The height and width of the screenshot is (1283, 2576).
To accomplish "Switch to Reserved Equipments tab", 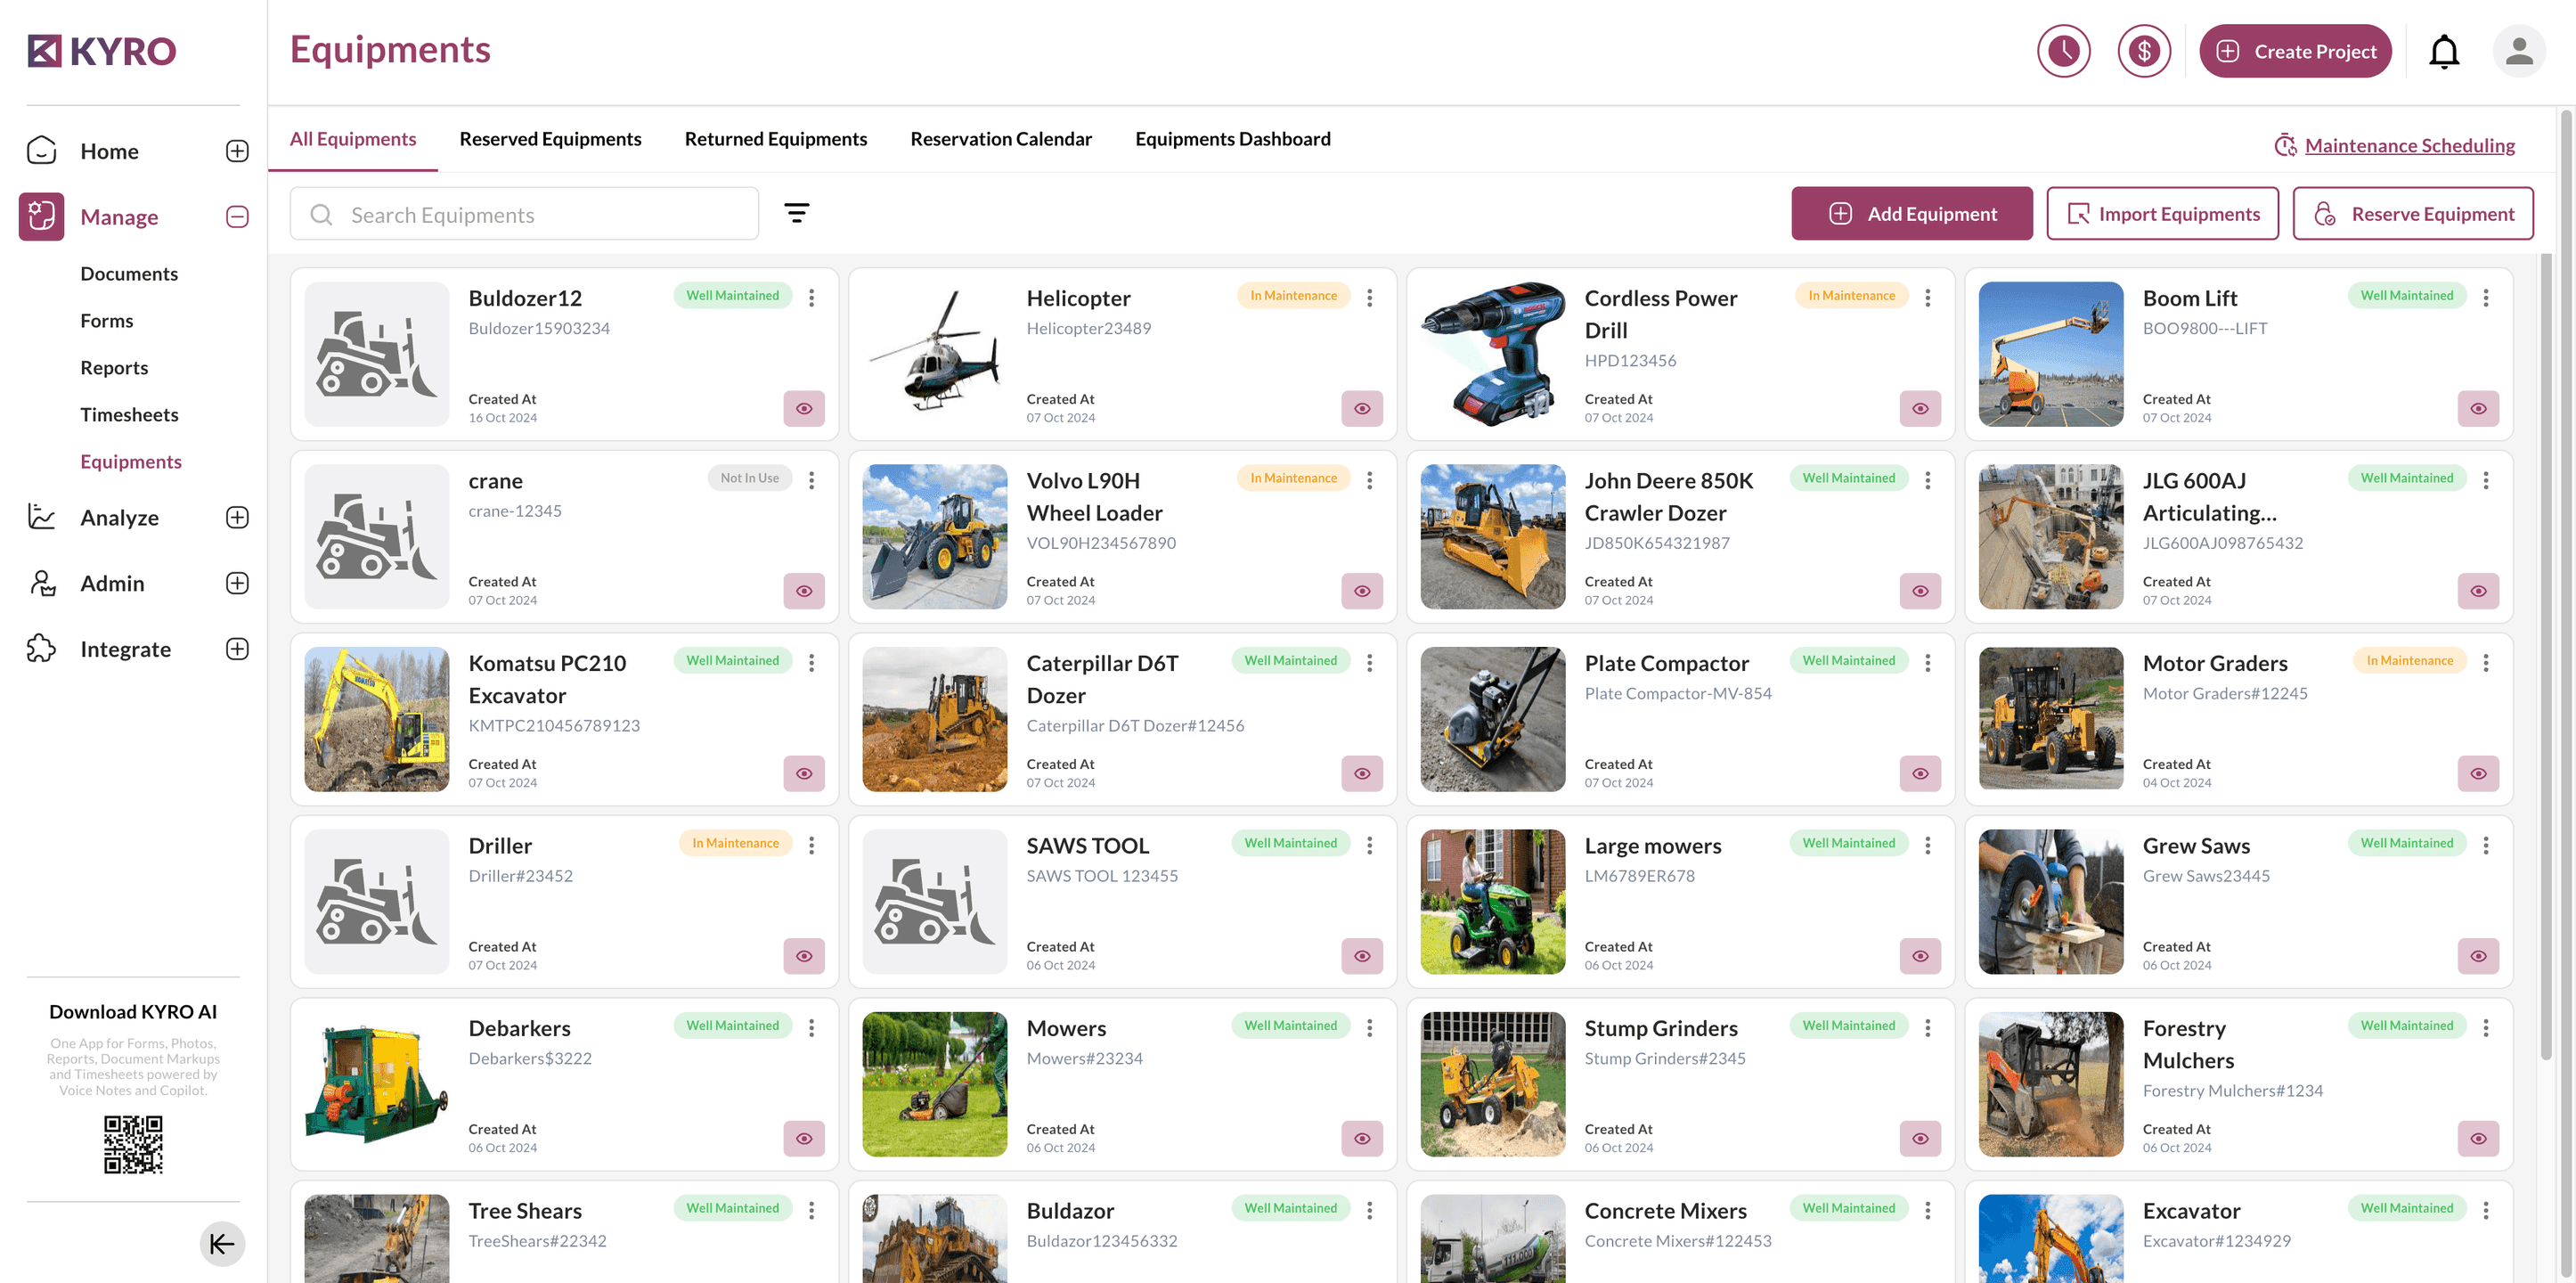I will pyautogui.click(x=550, y=139).
